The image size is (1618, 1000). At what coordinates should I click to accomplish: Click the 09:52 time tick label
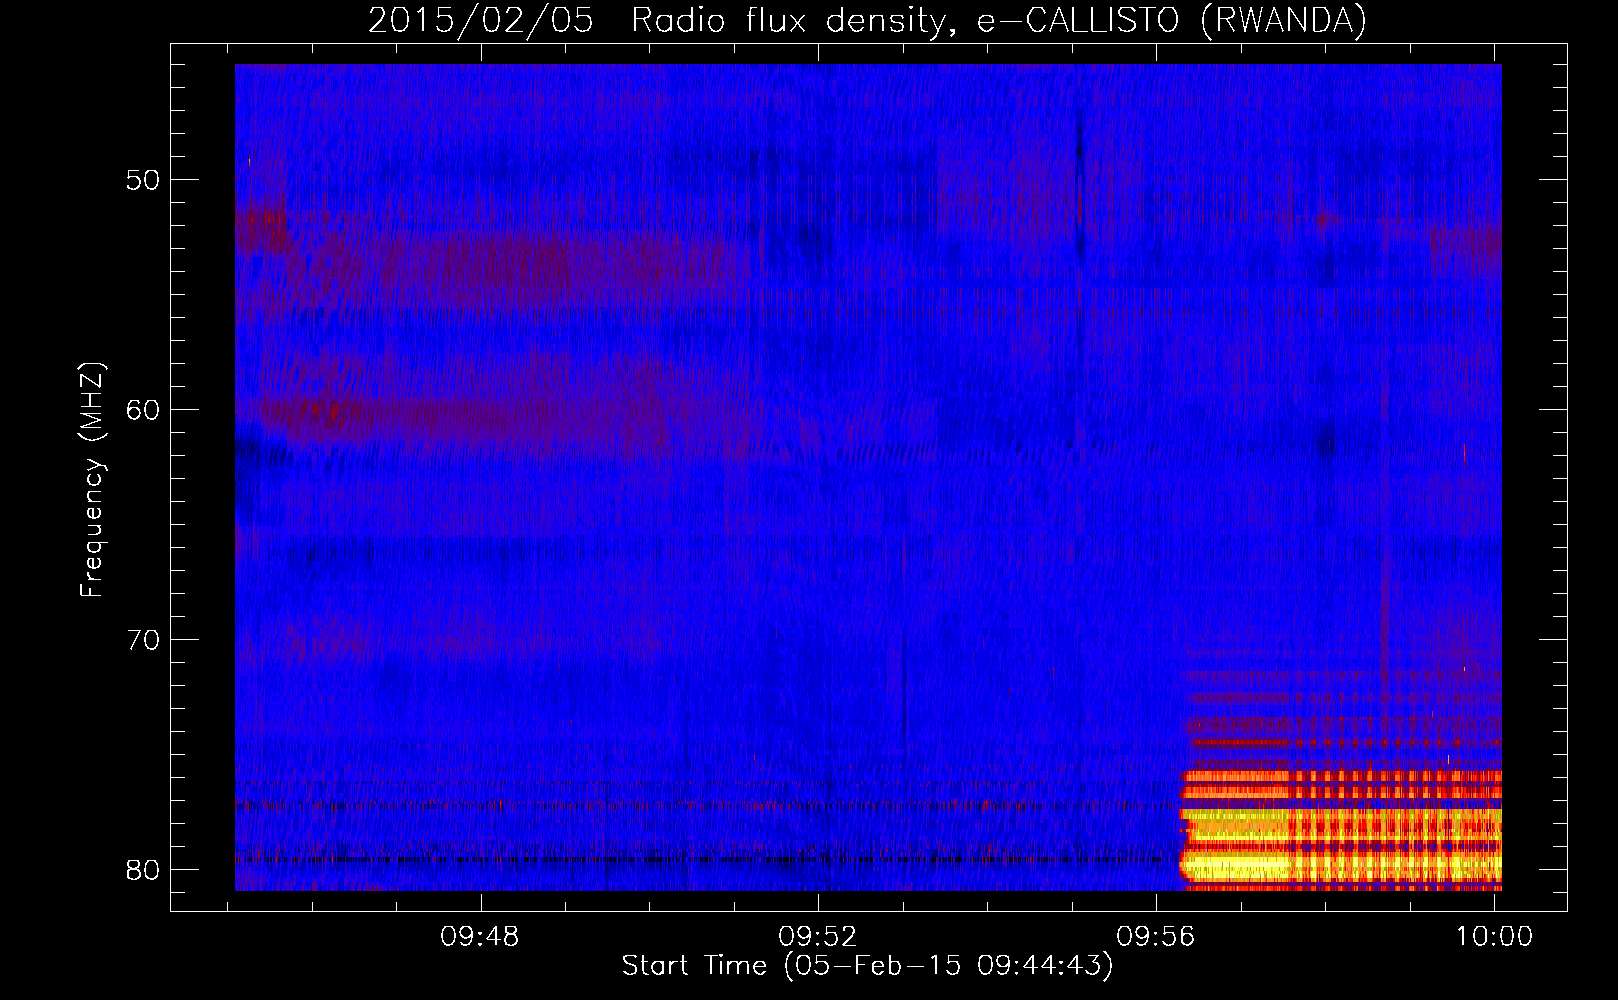[x=818, y=936]
